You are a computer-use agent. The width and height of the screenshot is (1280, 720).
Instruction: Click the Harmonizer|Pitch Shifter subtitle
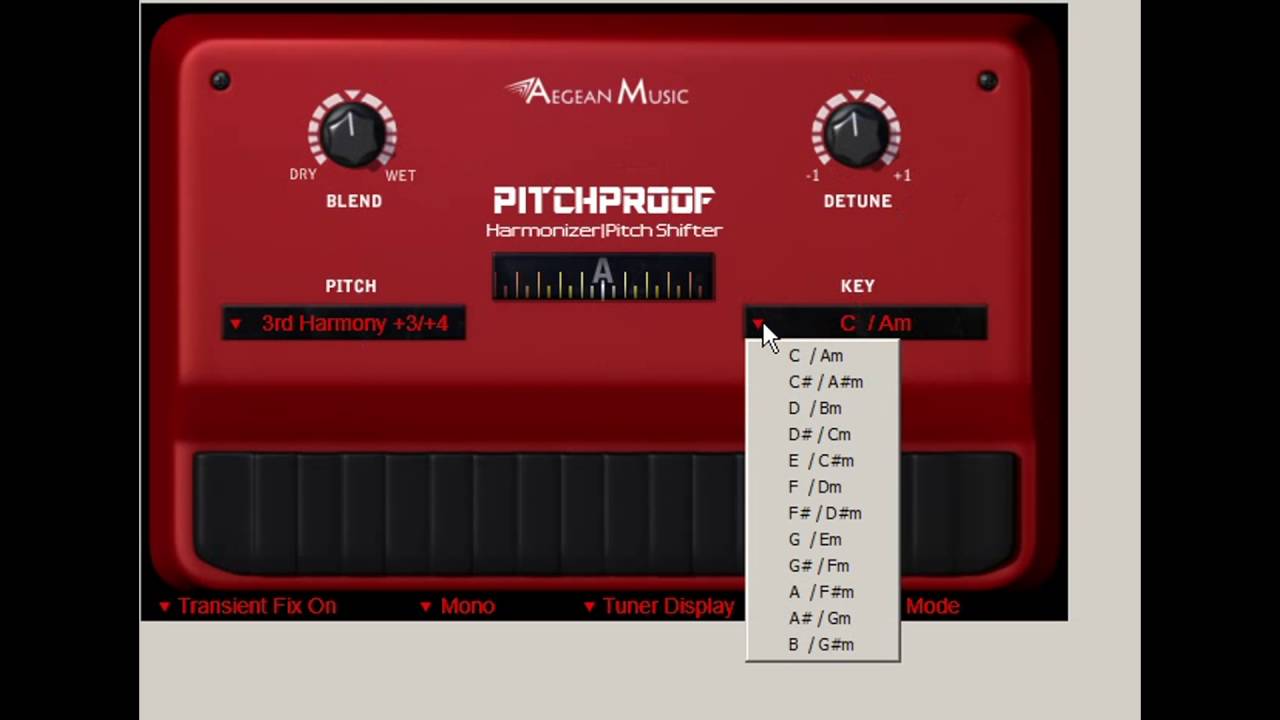coord(604,231)
